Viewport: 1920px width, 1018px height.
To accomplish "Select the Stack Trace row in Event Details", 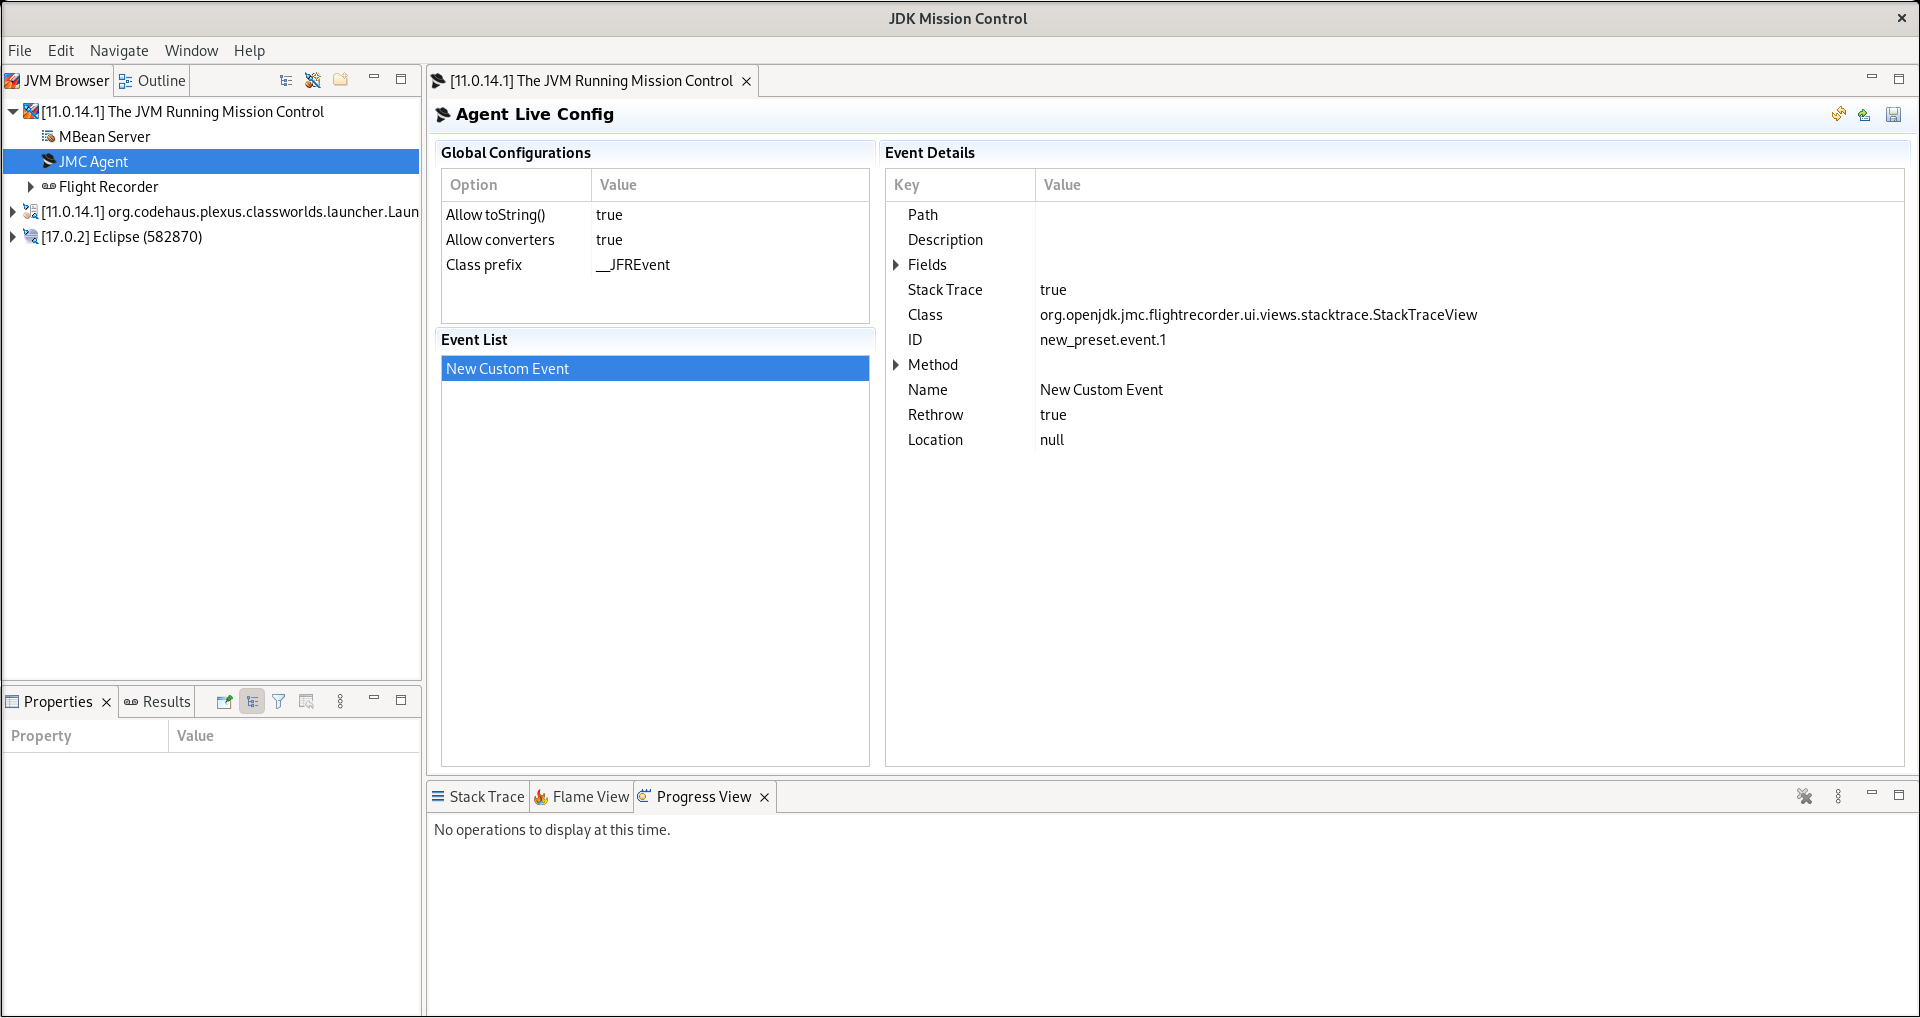I will point(1394,290).
